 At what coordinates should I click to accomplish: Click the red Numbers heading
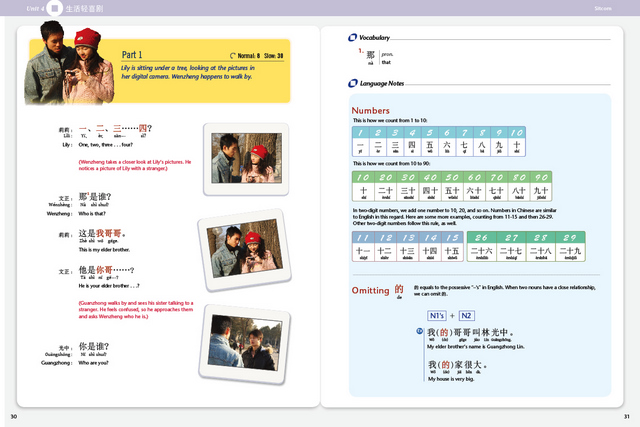pyautogui.click(x=371, y=111)
